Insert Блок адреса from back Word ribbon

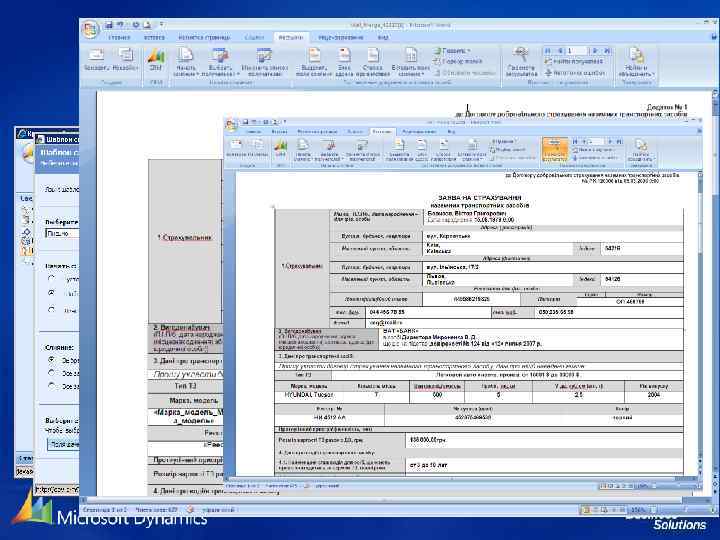click(344, 62)
